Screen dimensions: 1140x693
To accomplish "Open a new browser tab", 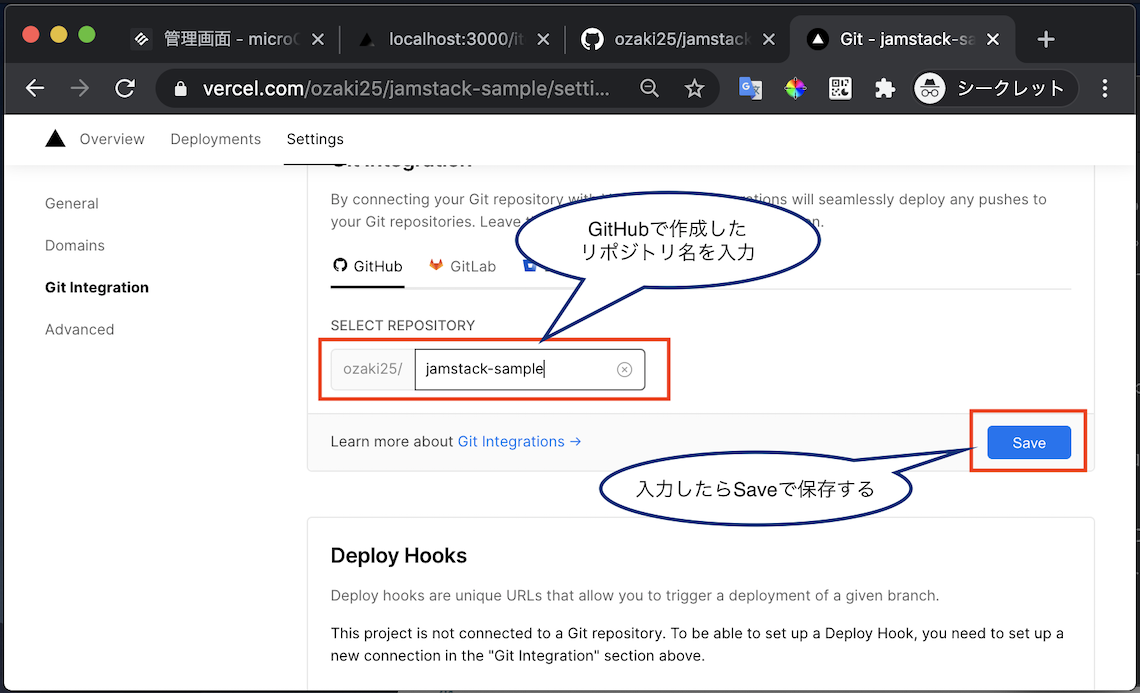I will point(1045,39).
